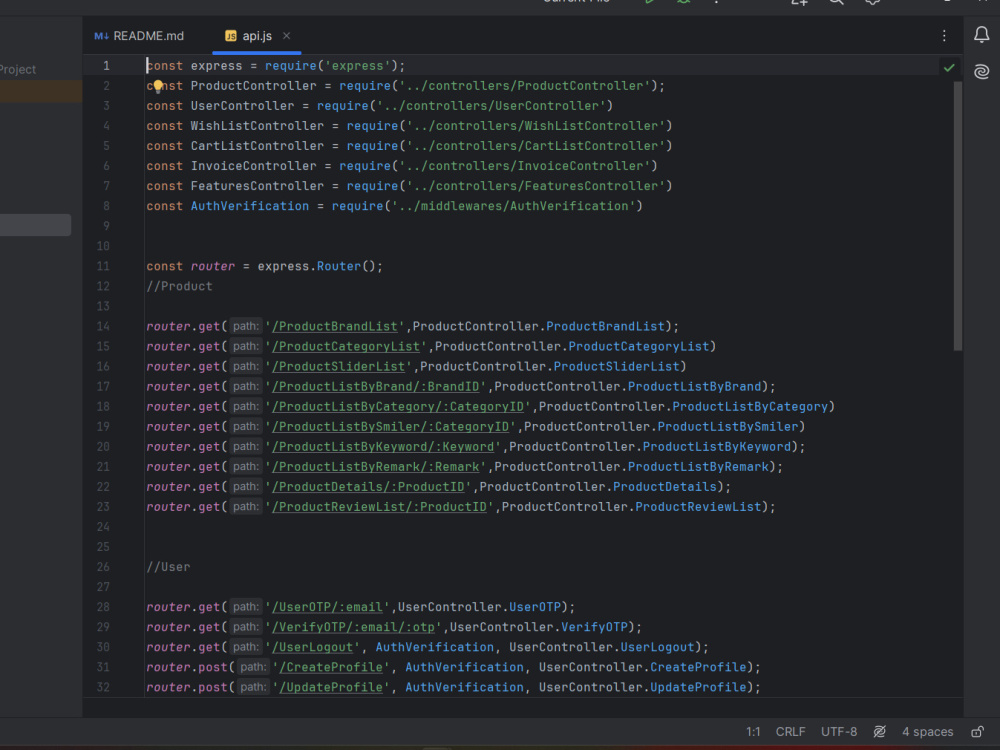Image resolution: width=1000 pixels, height=750 pixels.
Task: Click router.post on line 32
Action: click(x=187, y=688)
